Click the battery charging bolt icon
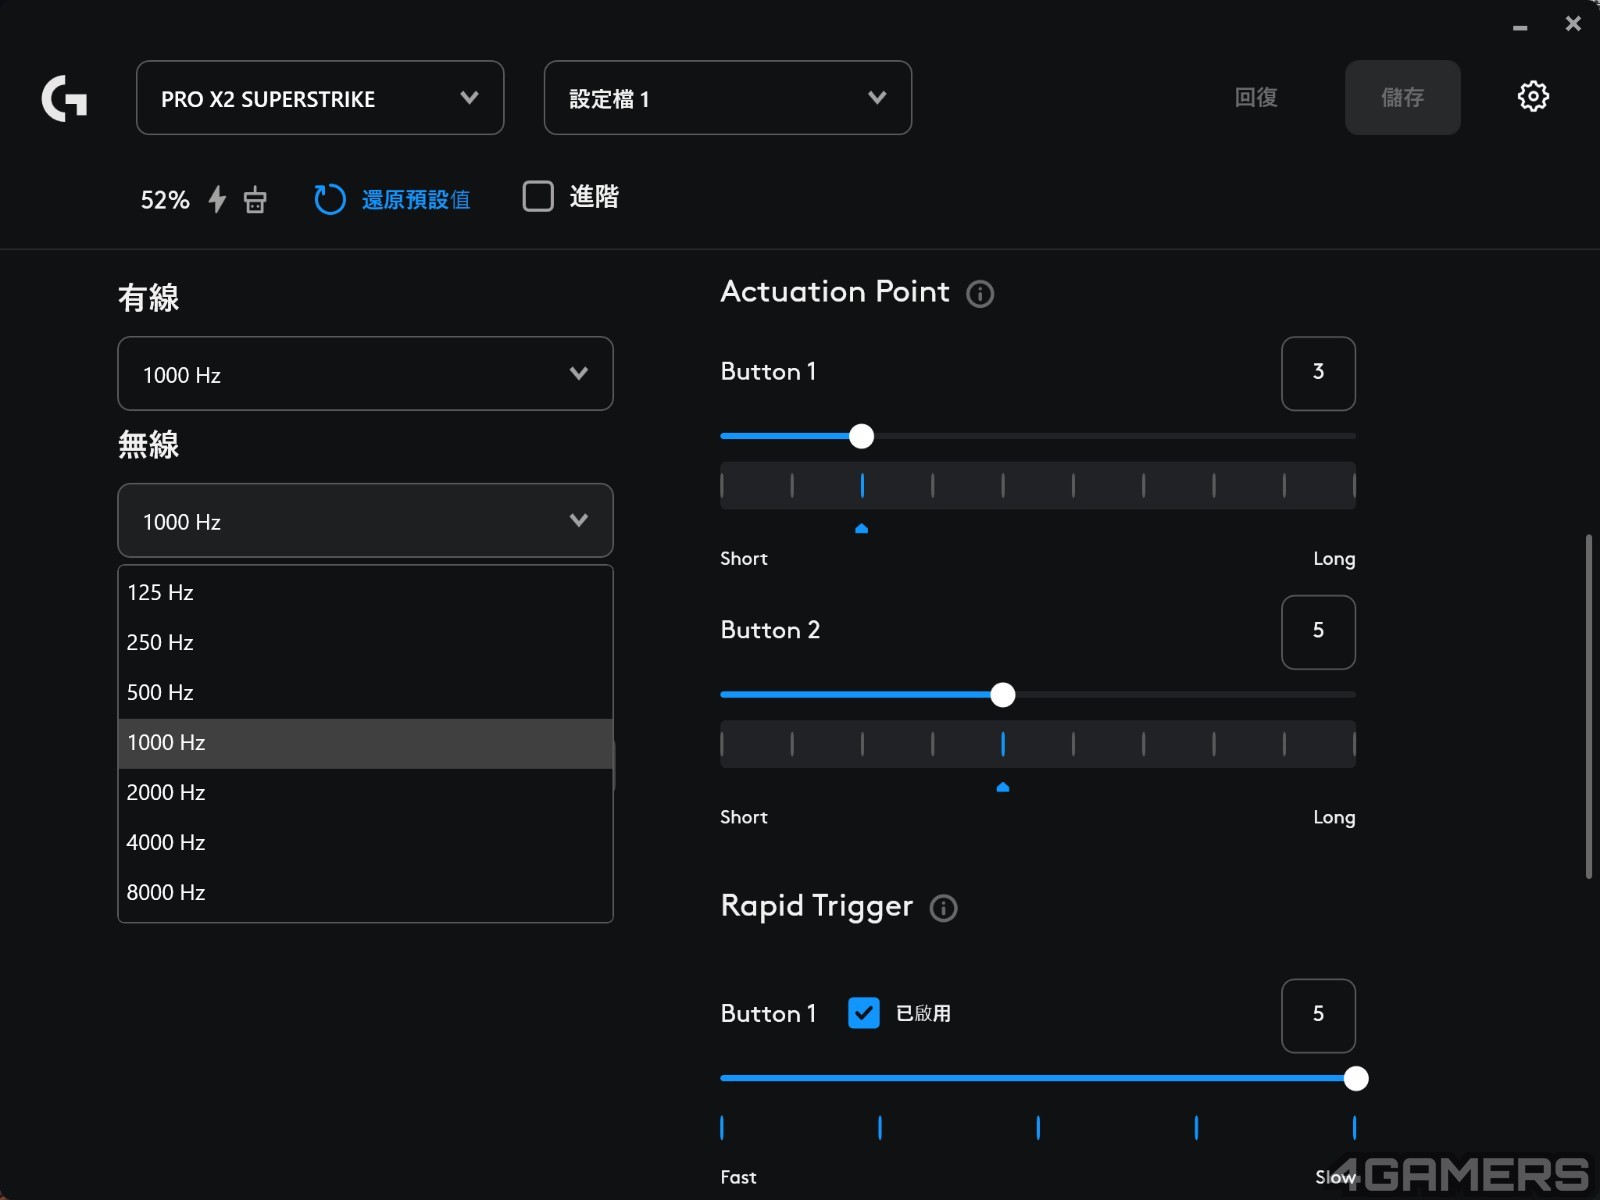The image size is (1600, 1200). (x=217, y=199)
